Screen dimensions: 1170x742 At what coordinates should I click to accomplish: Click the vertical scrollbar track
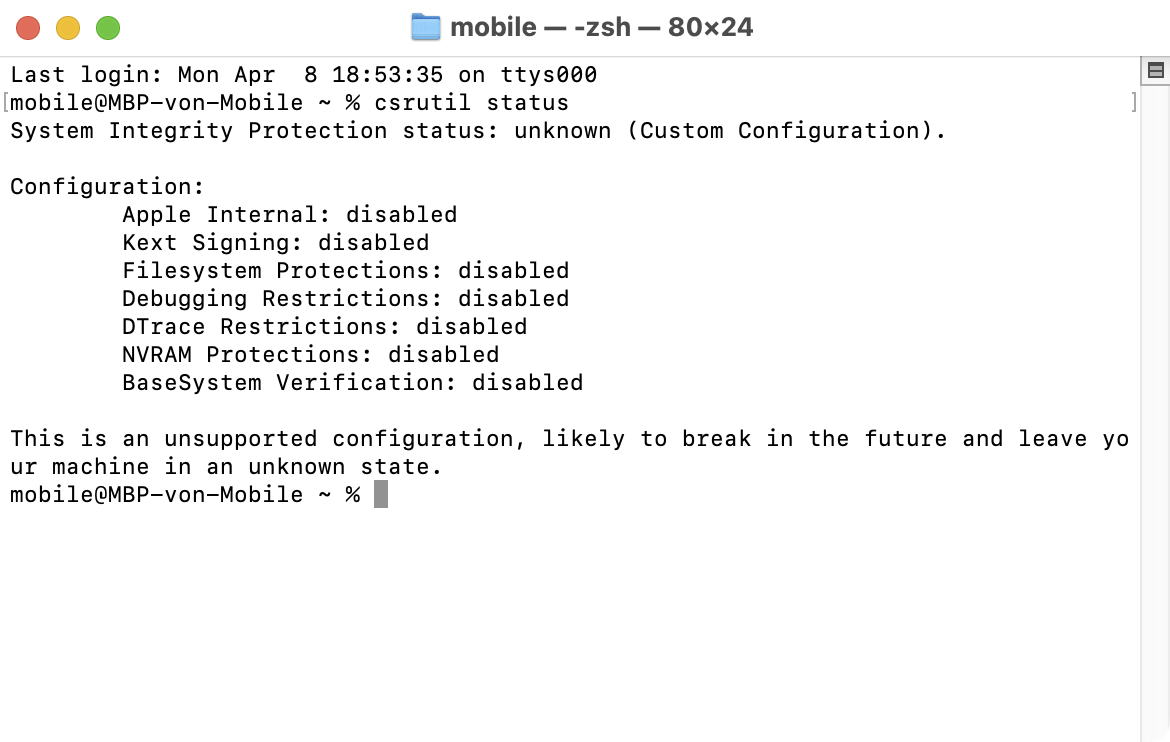coord(1155,400)
